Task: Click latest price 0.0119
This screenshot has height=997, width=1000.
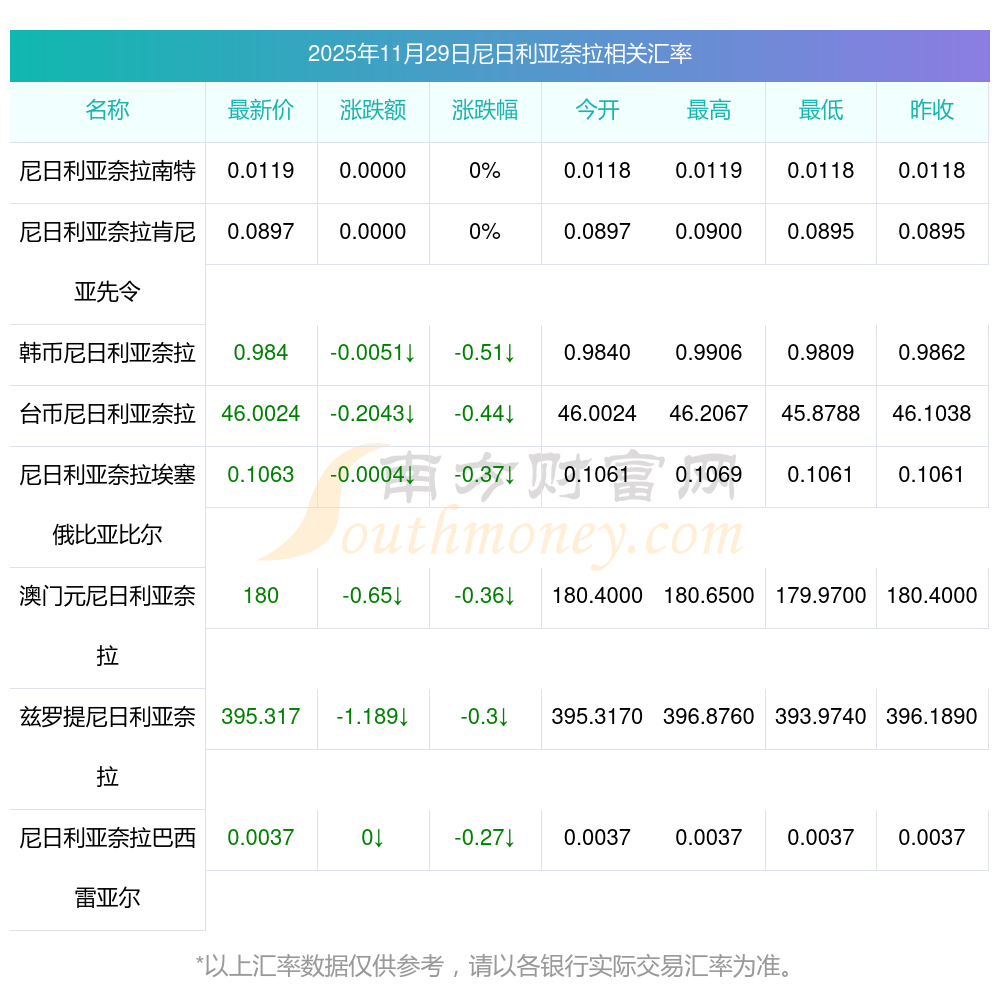Action: [261, 171]
